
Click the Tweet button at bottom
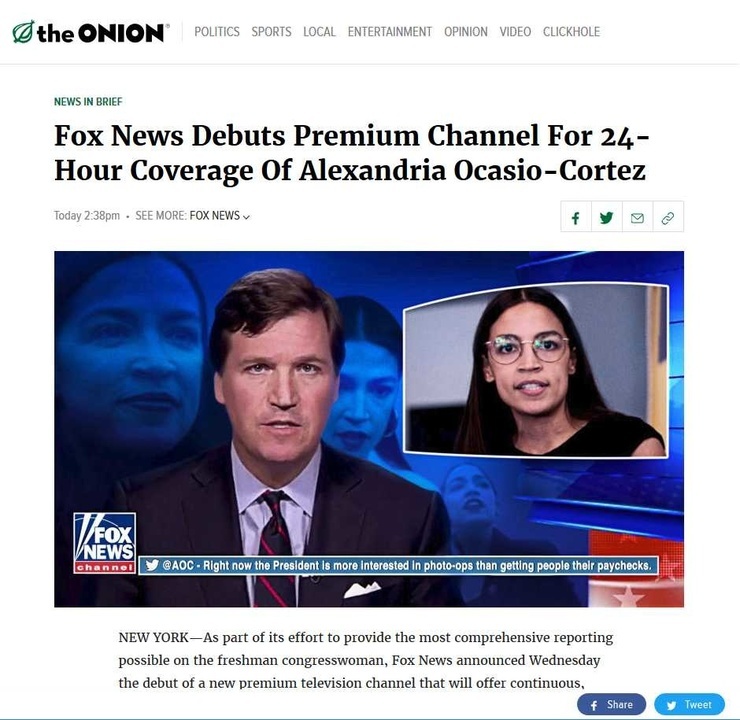(x=689, y=704)
